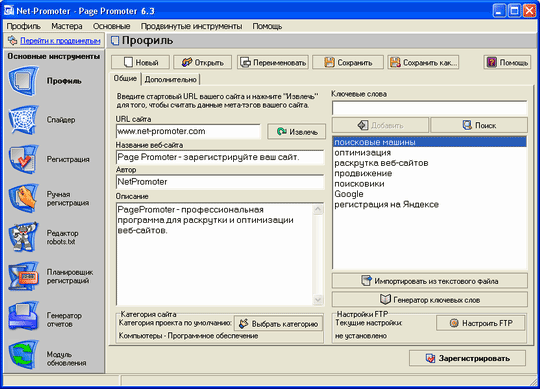Click Переименовать to rename profile
This screenshot has width=540, height=389.
coord(273,63)
